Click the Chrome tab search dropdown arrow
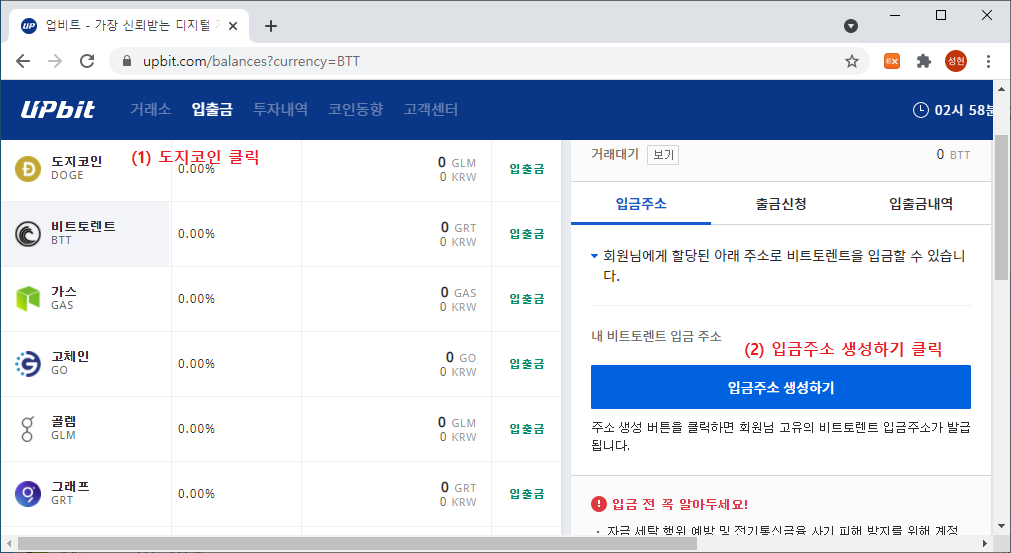The image size is (1011, 553). point(851,26)
